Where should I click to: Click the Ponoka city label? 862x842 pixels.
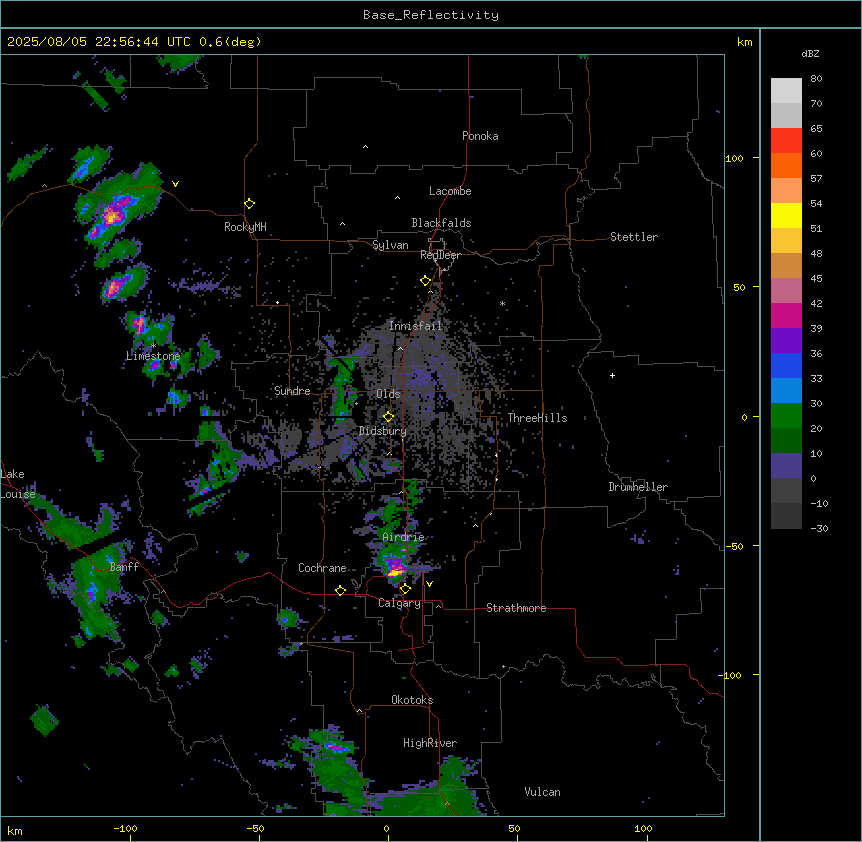(x=480, y=136)
